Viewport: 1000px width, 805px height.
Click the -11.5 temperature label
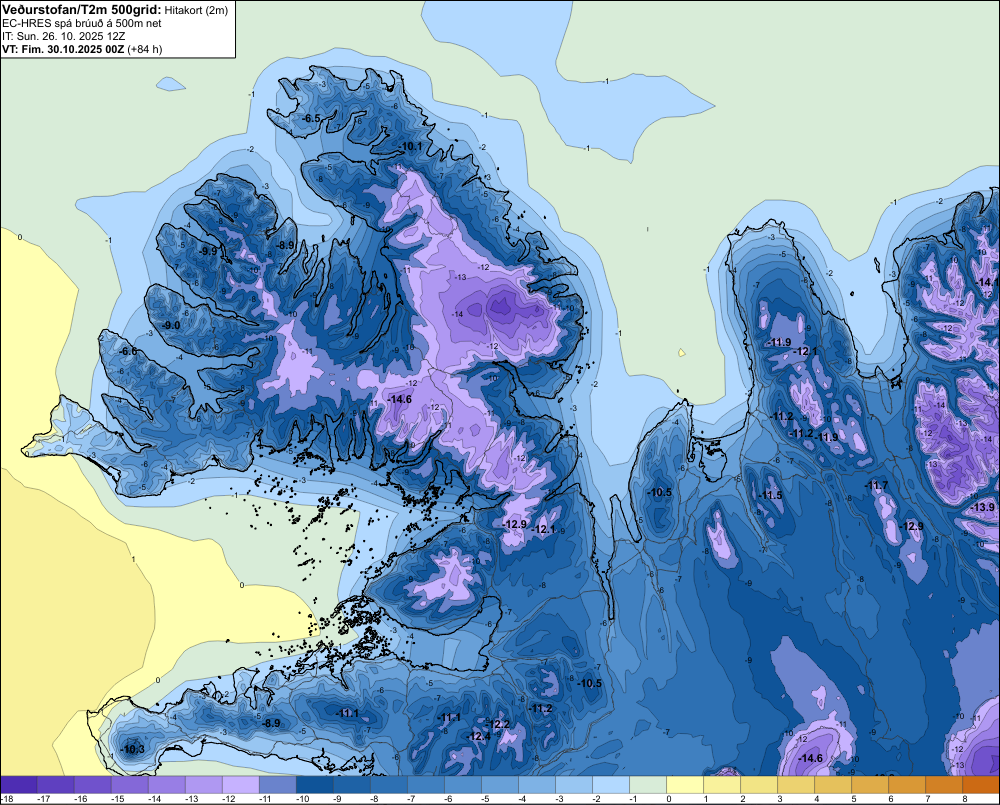(770, 496)
